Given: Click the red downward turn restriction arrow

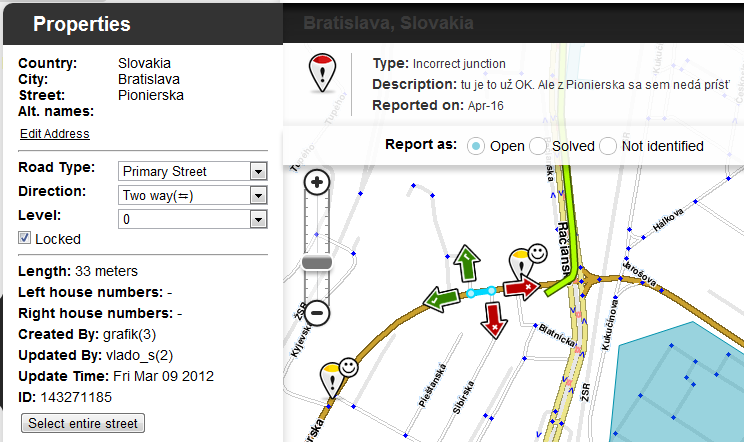Looking at the screenshot, I should [494, 321].
